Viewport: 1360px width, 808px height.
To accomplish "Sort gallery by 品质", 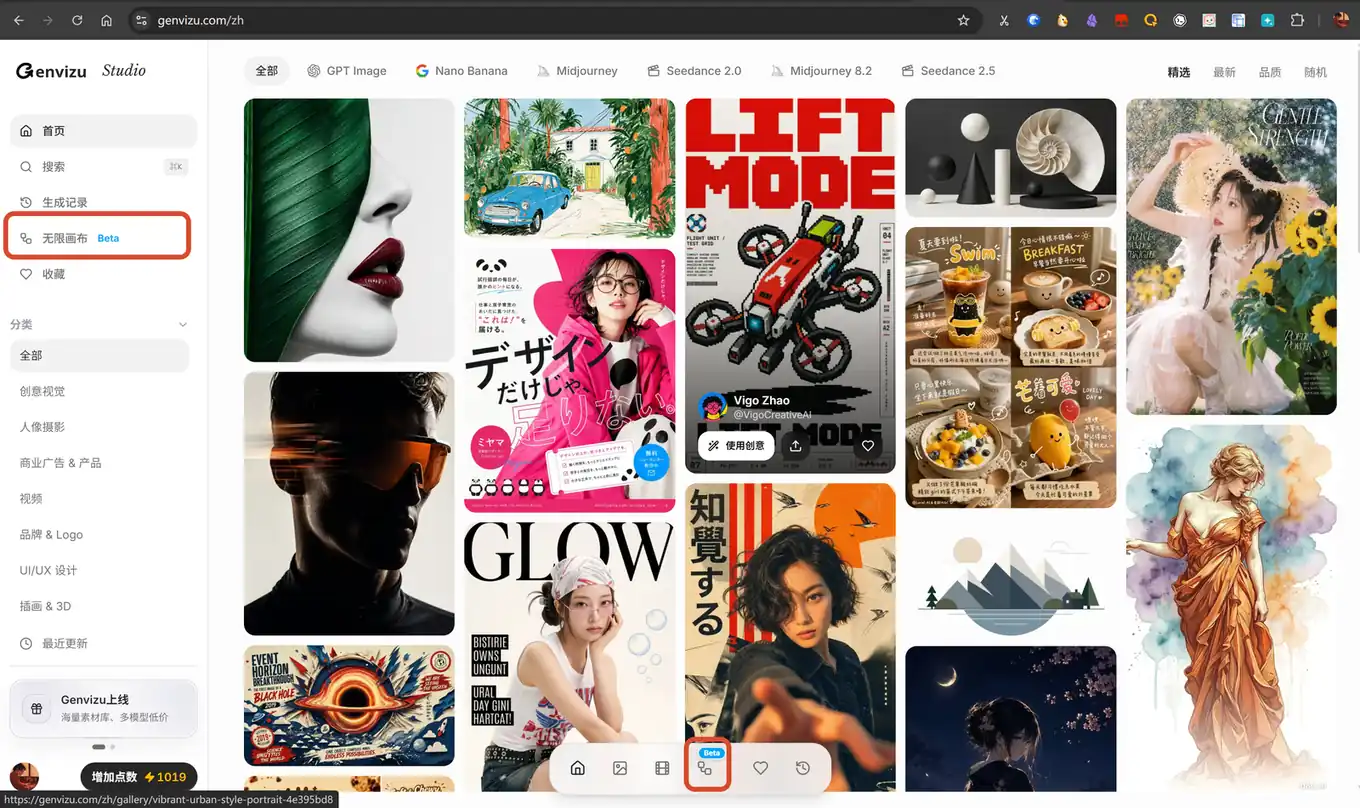I will (x=1270, y=72).
